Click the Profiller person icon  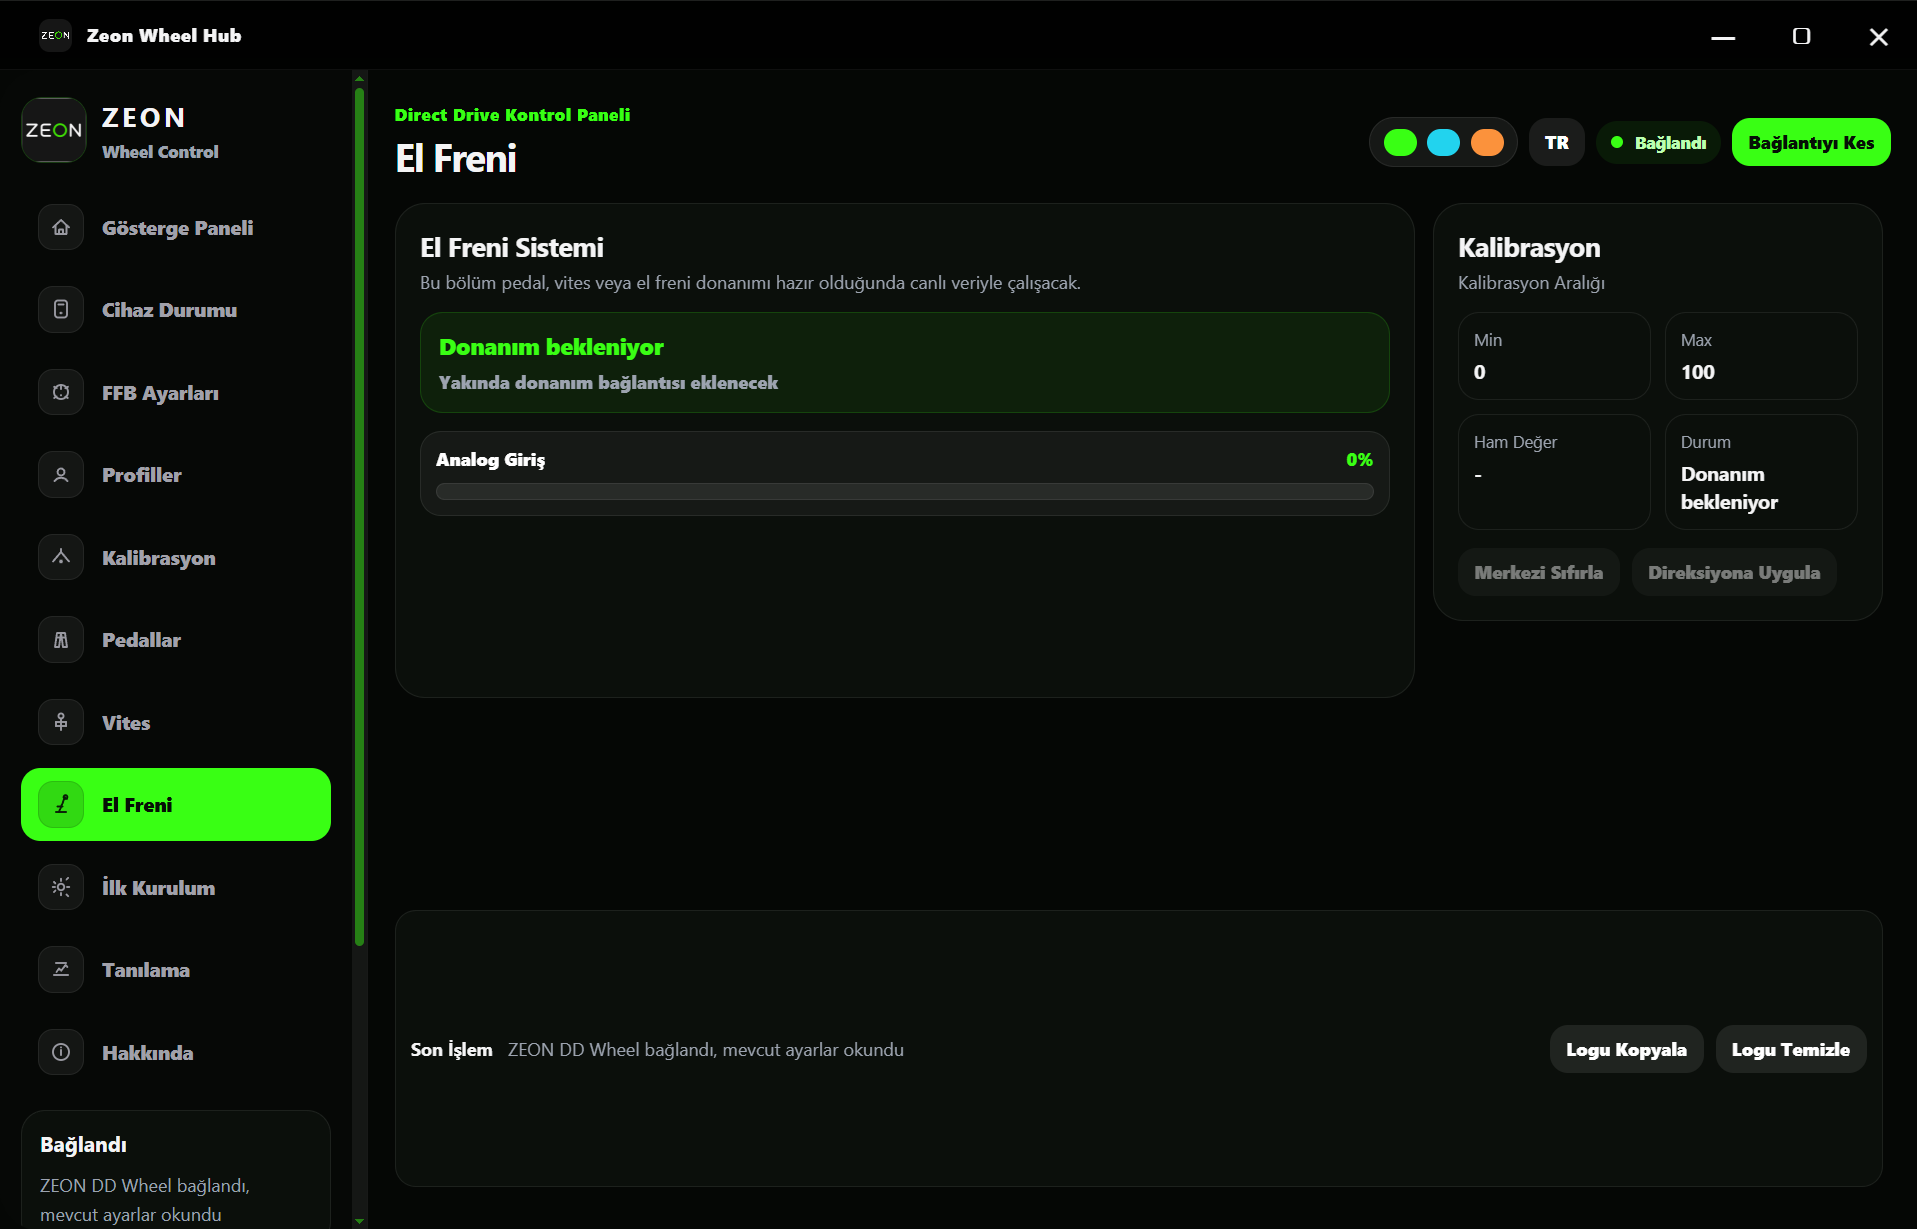pyautogui.click(x=61, y=475)
